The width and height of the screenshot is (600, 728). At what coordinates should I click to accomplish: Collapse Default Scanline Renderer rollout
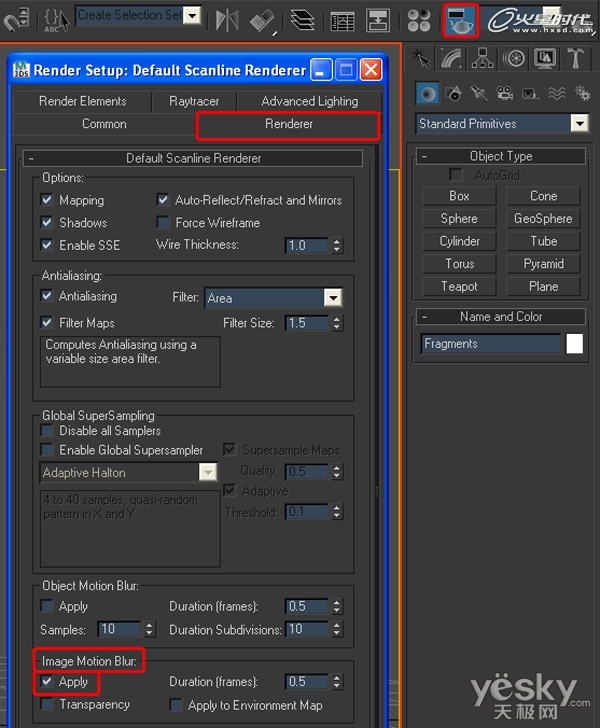(193, 158)
